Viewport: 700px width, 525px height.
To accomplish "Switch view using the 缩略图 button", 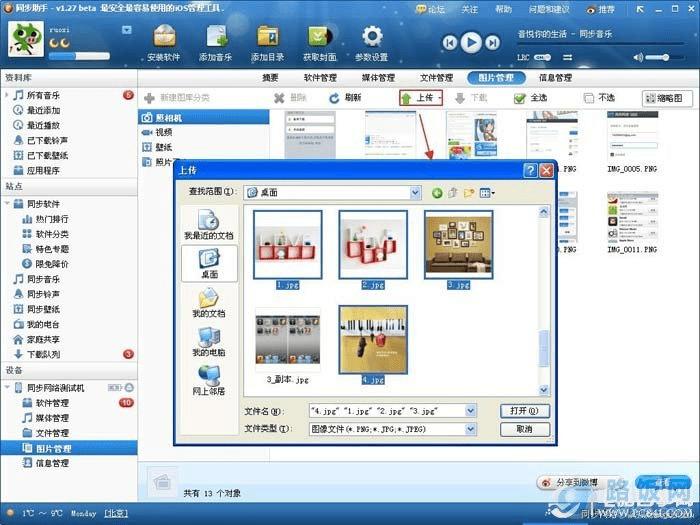I will point(667,98).
